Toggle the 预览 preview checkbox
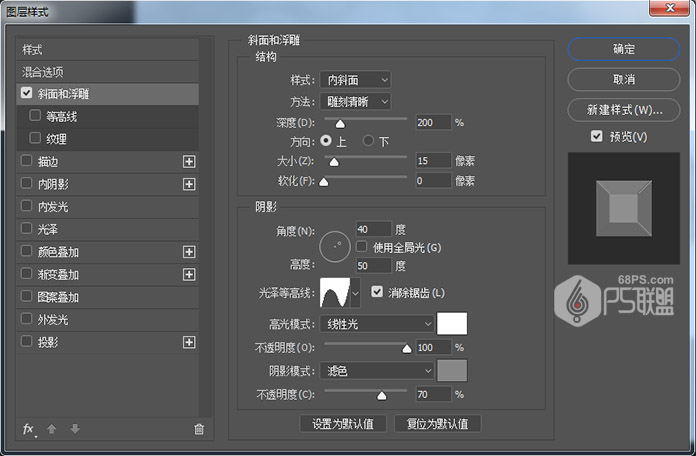Viewport: 696px width, 456px height. [597, 136]
